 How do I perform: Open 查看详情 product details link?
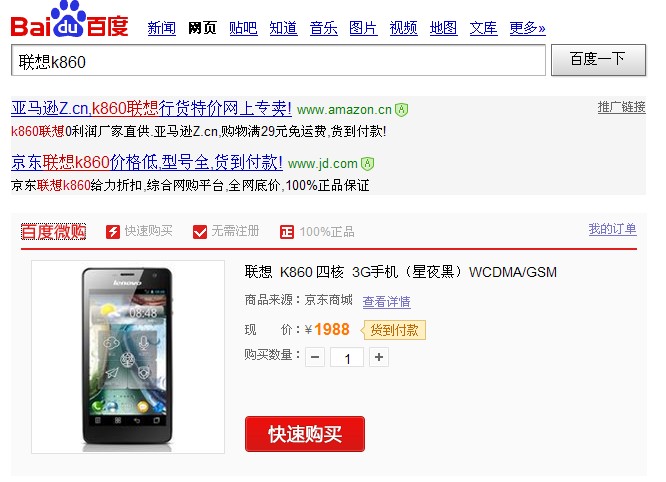pos(387,302)
